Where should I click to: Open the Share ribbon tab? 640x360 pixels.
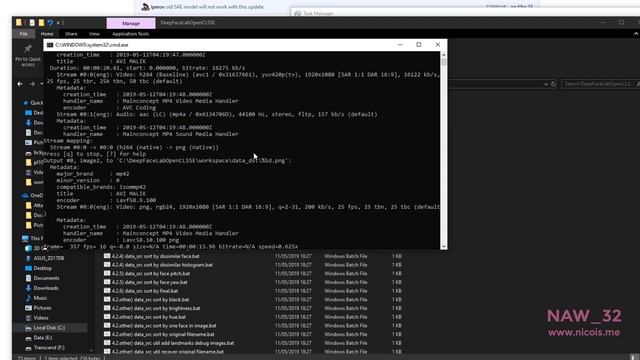coord(71,34)
